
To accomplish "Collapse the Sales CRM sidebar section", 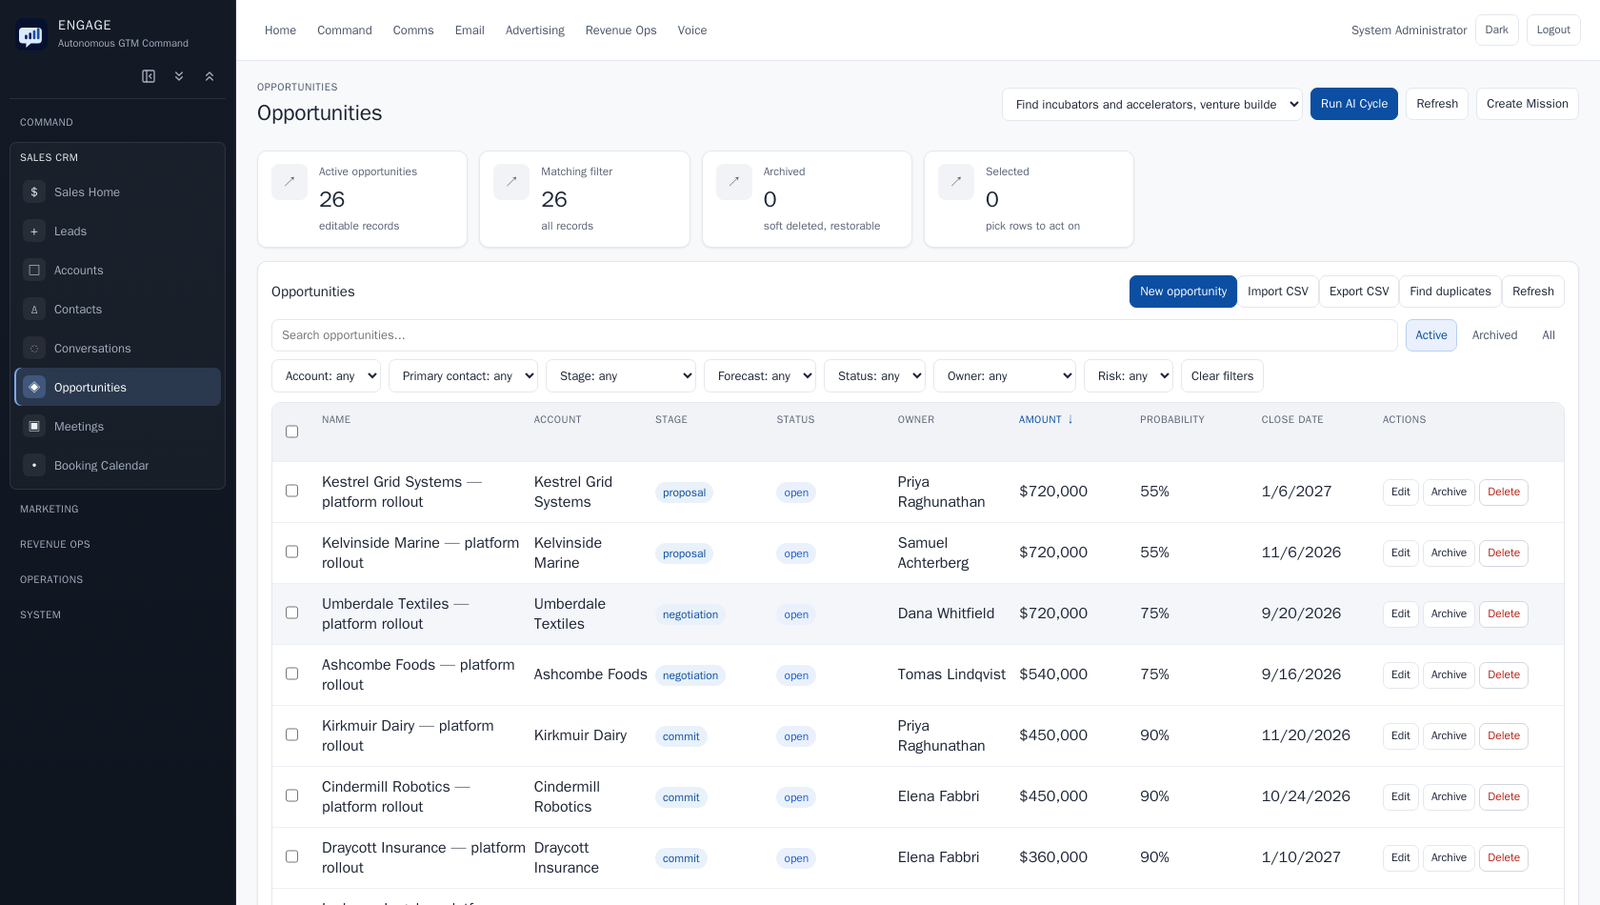I will tap(49, 158).
